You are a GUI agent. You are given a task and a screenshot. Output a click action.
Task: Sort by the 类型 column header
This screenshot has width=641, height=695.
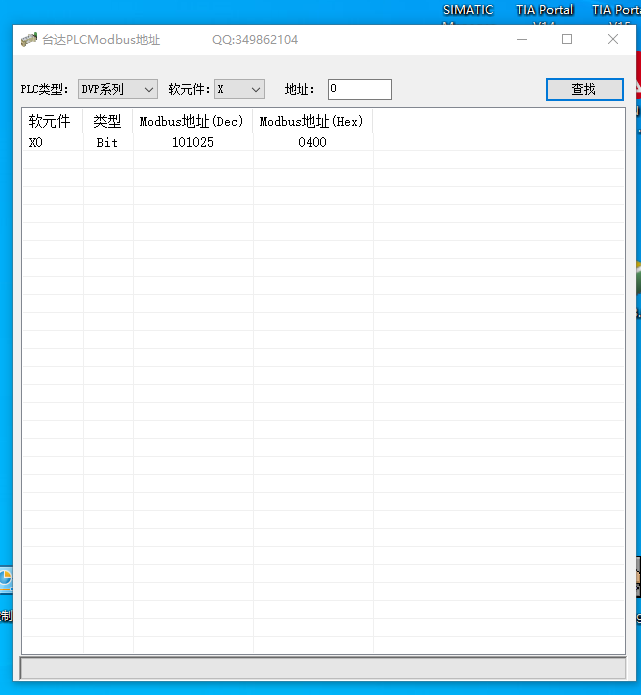tap(107, 122)
